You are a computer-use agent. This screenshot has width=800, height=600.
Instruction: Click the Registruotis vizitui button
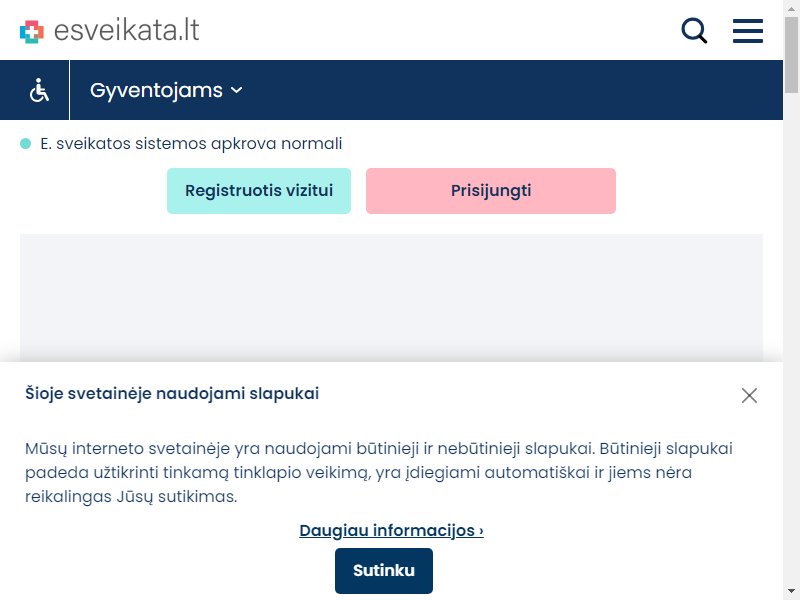coord(259,191)
